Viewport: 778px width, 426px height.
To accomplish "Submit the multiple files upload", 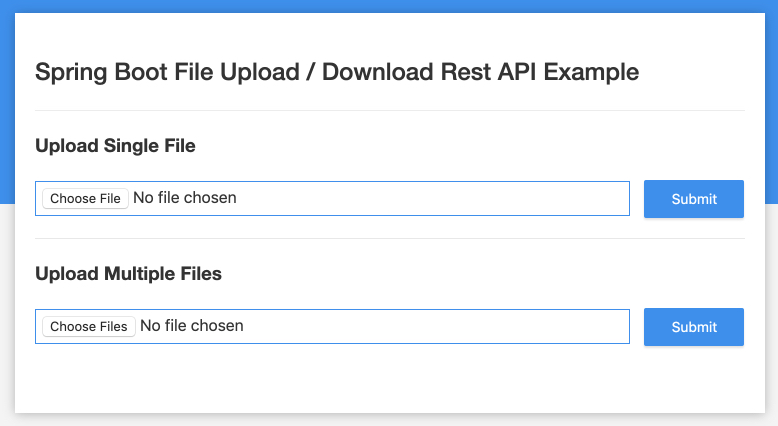I will [694, 327].
